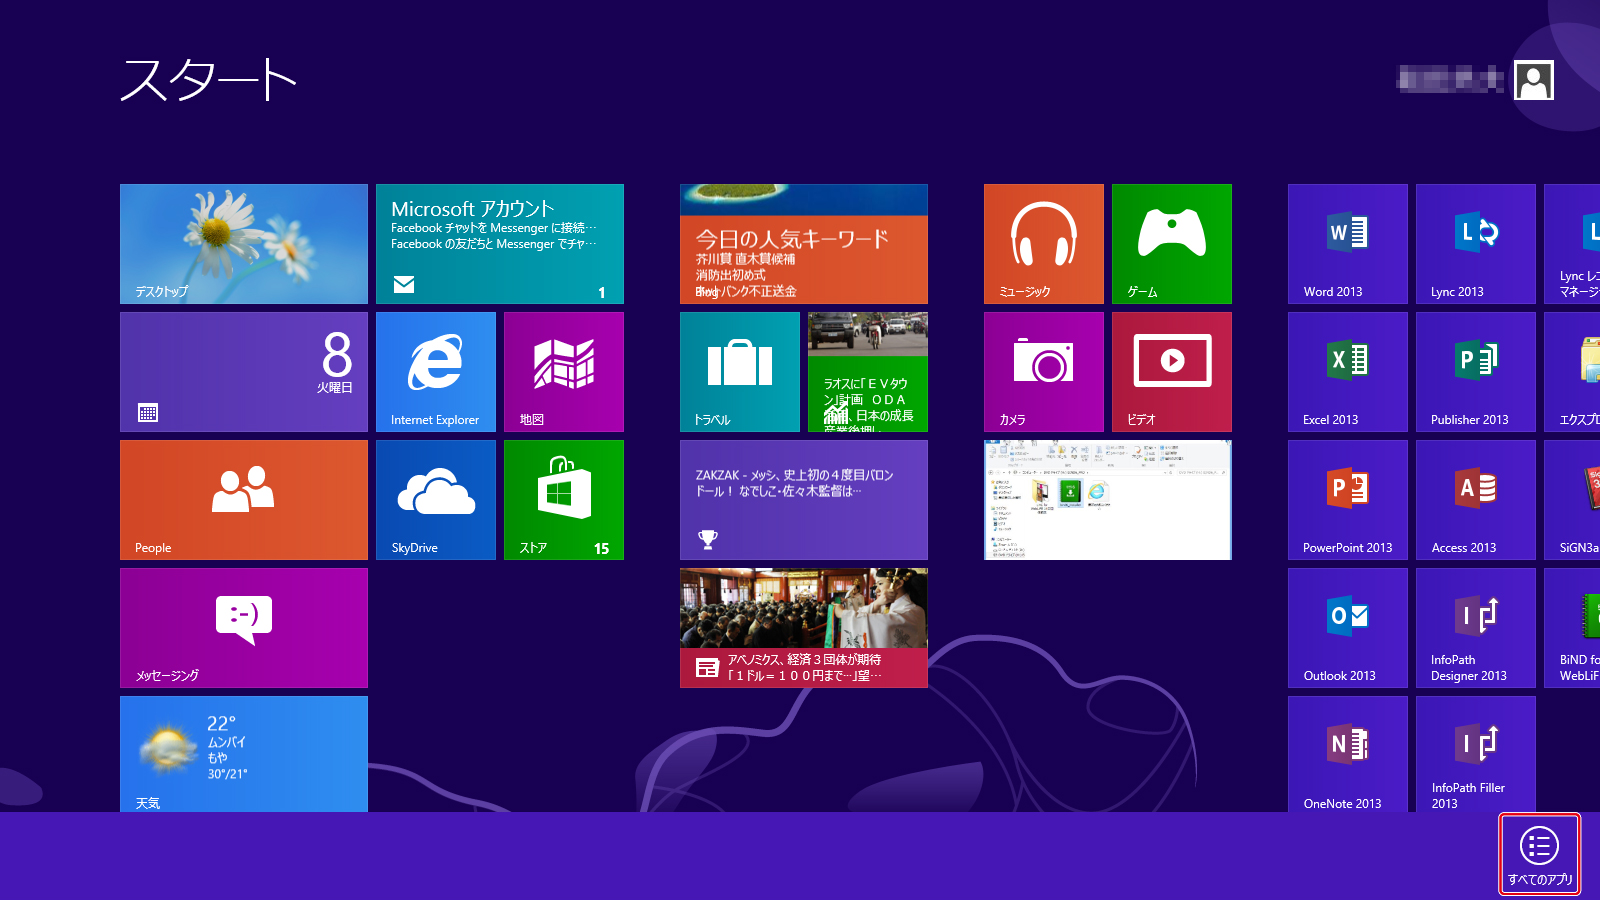Launch Internet Explorer tile
Viewport: 1600px width, 901px height.
436,372
